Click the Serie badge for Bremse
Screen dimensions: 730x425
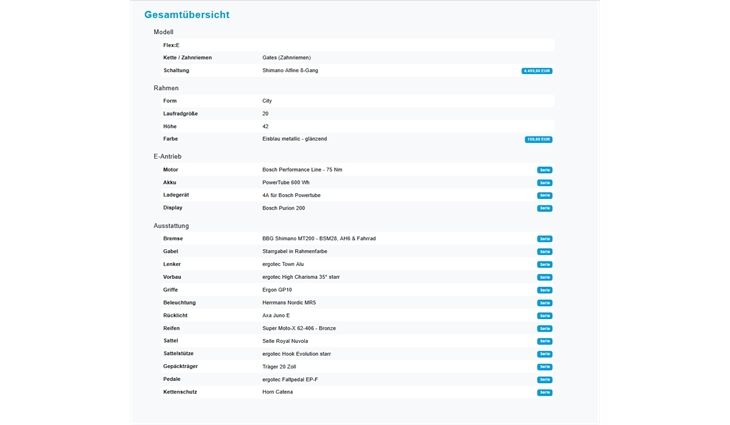click(x=544, y=238)
